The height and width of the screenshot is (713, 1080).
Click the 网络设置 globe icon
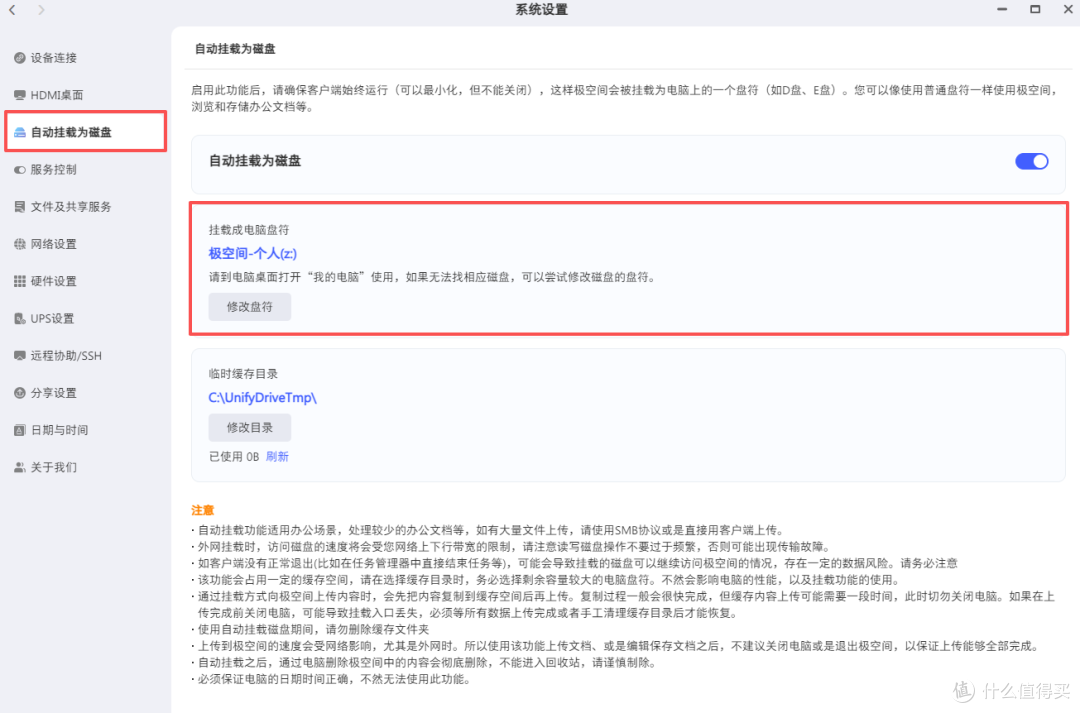tap(18, 243)
